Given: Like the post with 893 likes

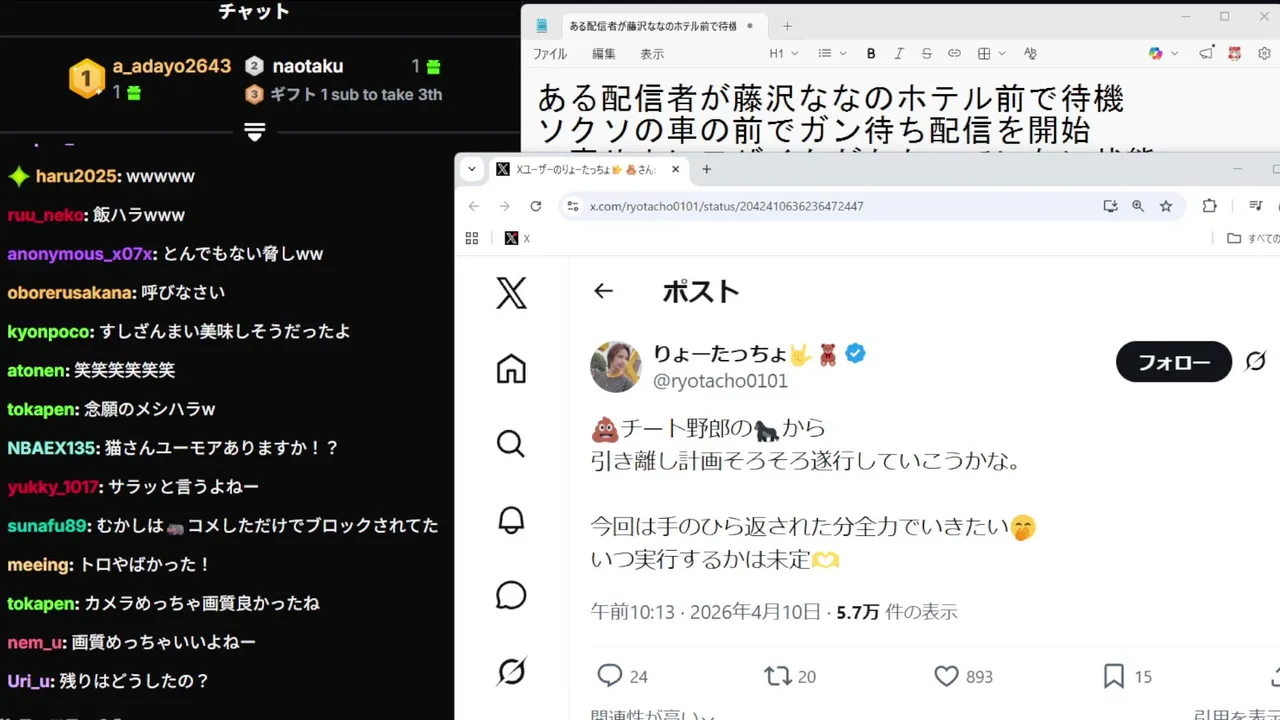Looking at the screenshot, I should pyautogui.click(x=963, y=677).
